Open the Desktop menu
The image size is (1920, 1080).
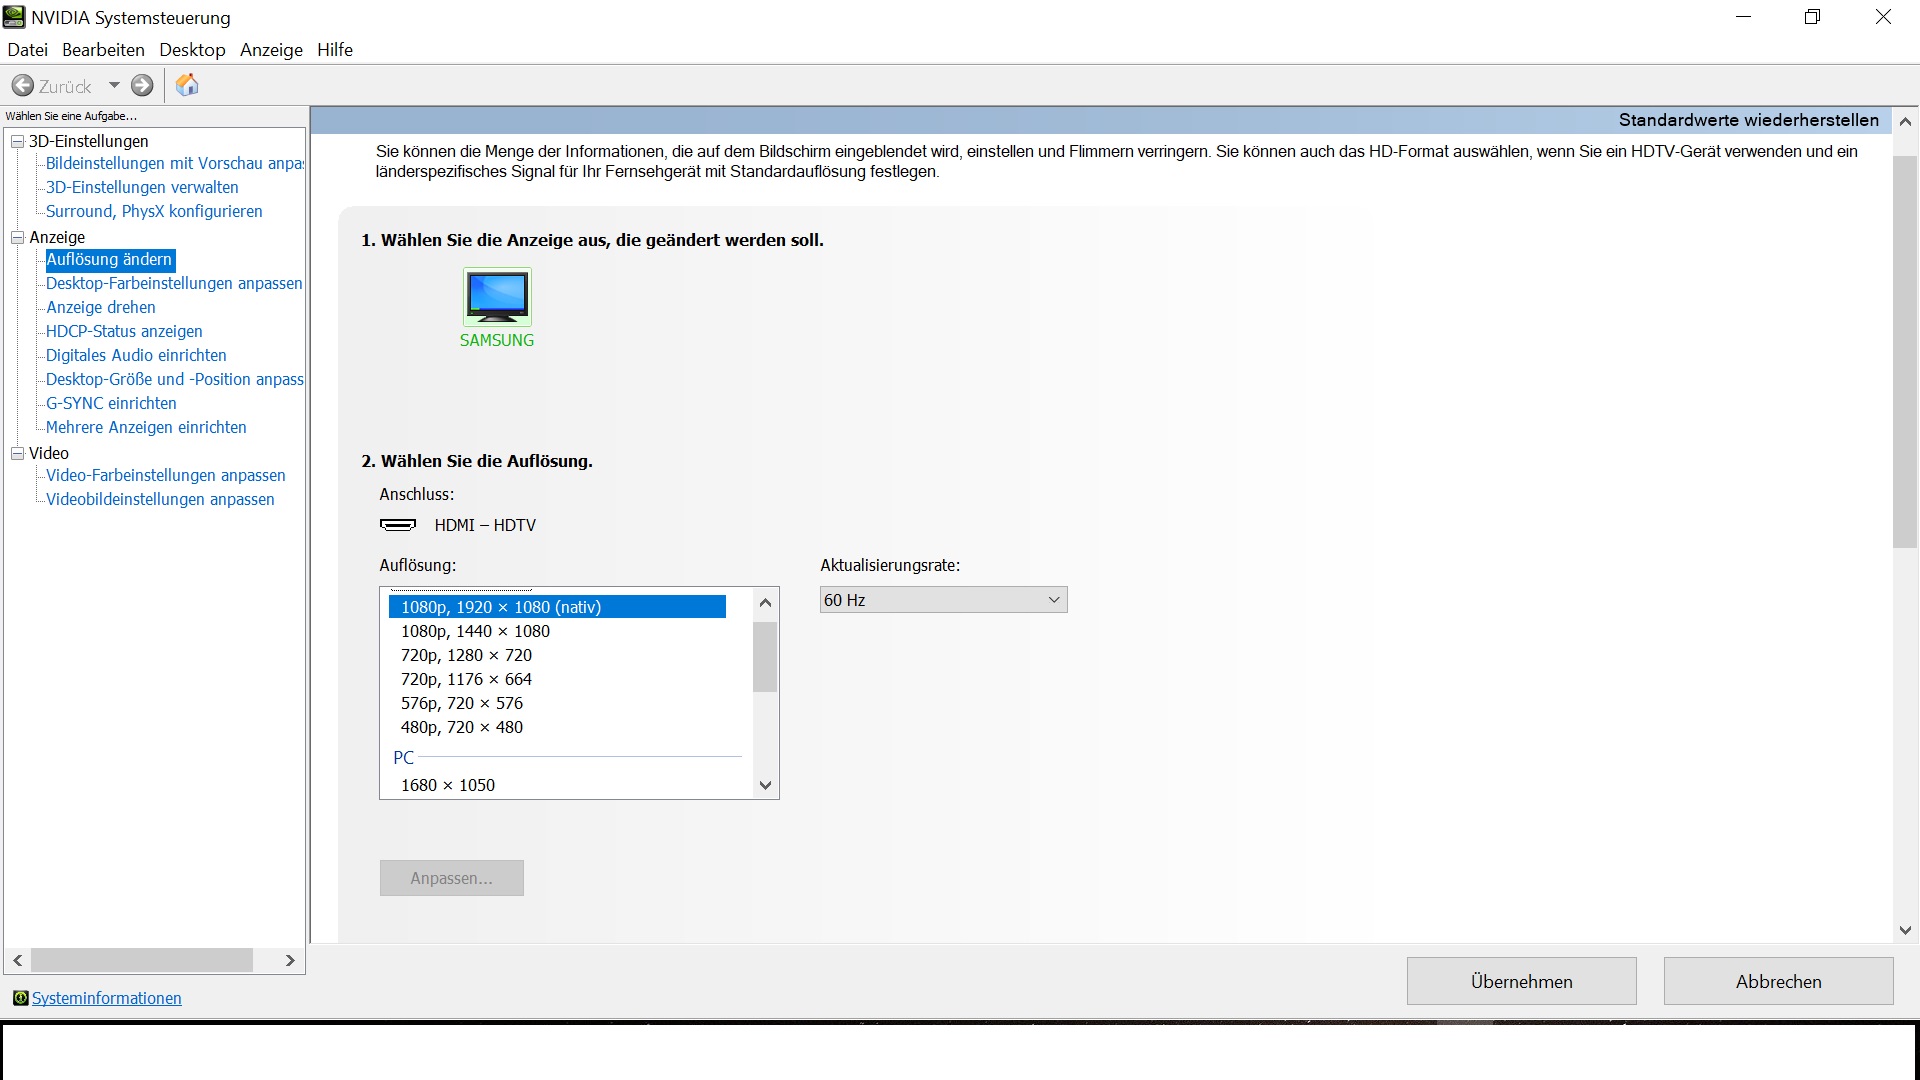(x=192, y=50)
